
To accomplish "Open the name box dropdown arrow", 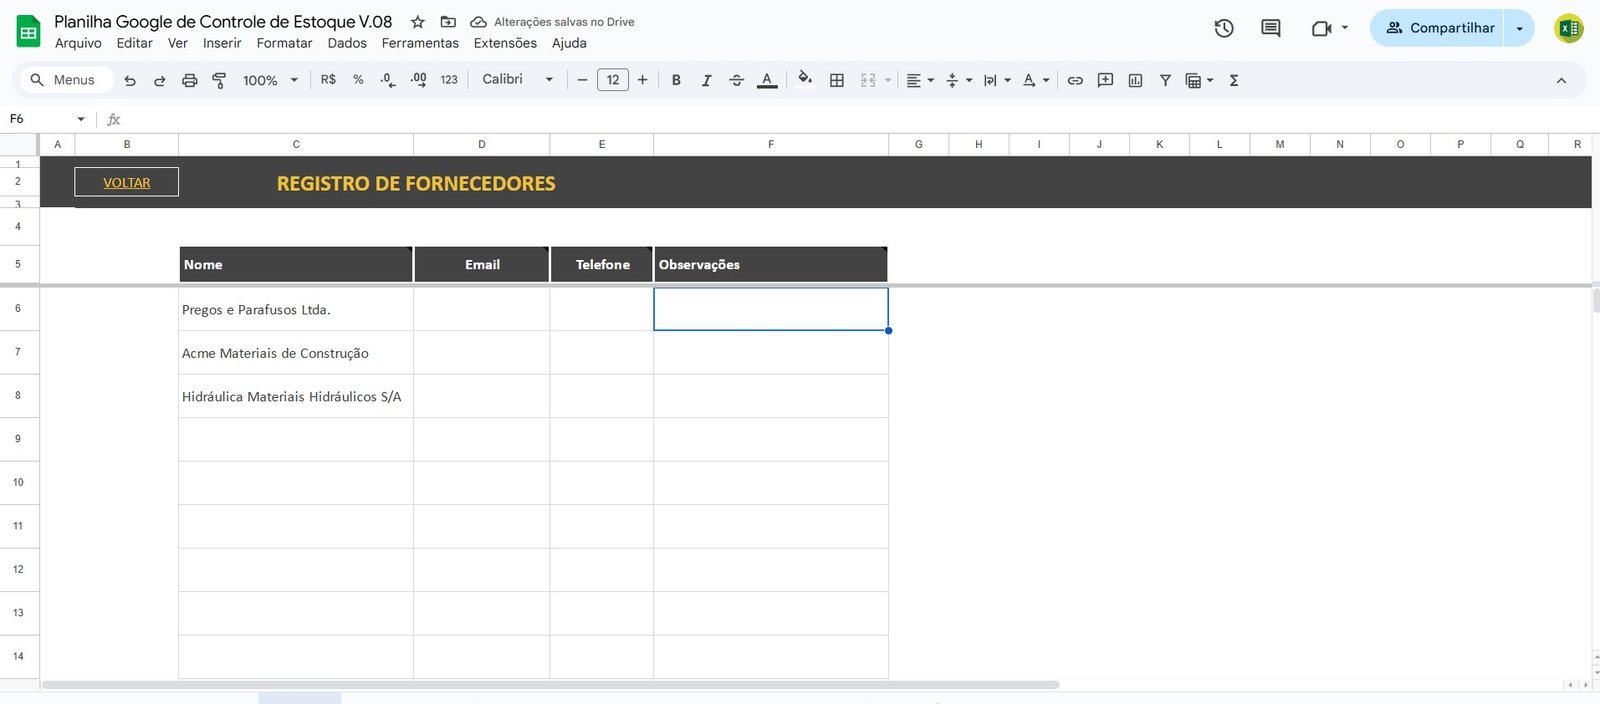I will pos(81,119).
